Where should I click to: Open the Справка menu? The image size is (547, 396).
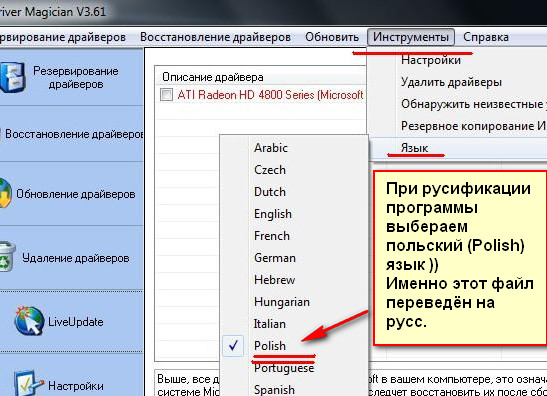click(486, 37)
